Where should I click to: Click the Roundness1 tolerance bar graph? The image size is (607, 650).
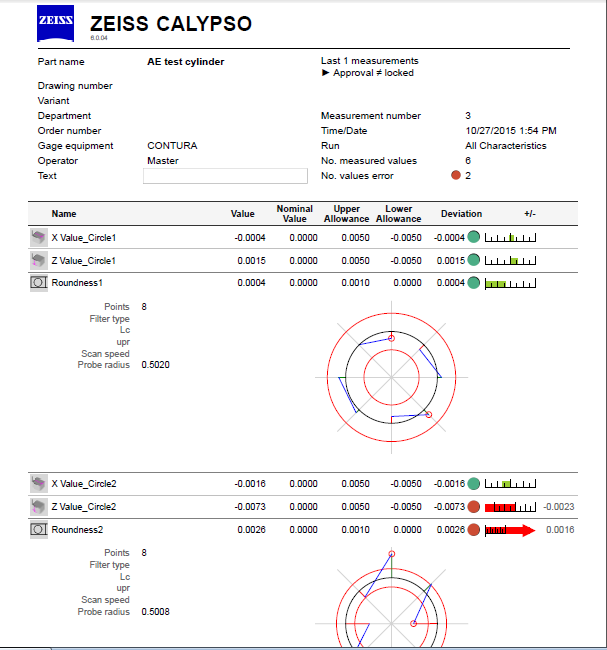click(x=510, y=284)
